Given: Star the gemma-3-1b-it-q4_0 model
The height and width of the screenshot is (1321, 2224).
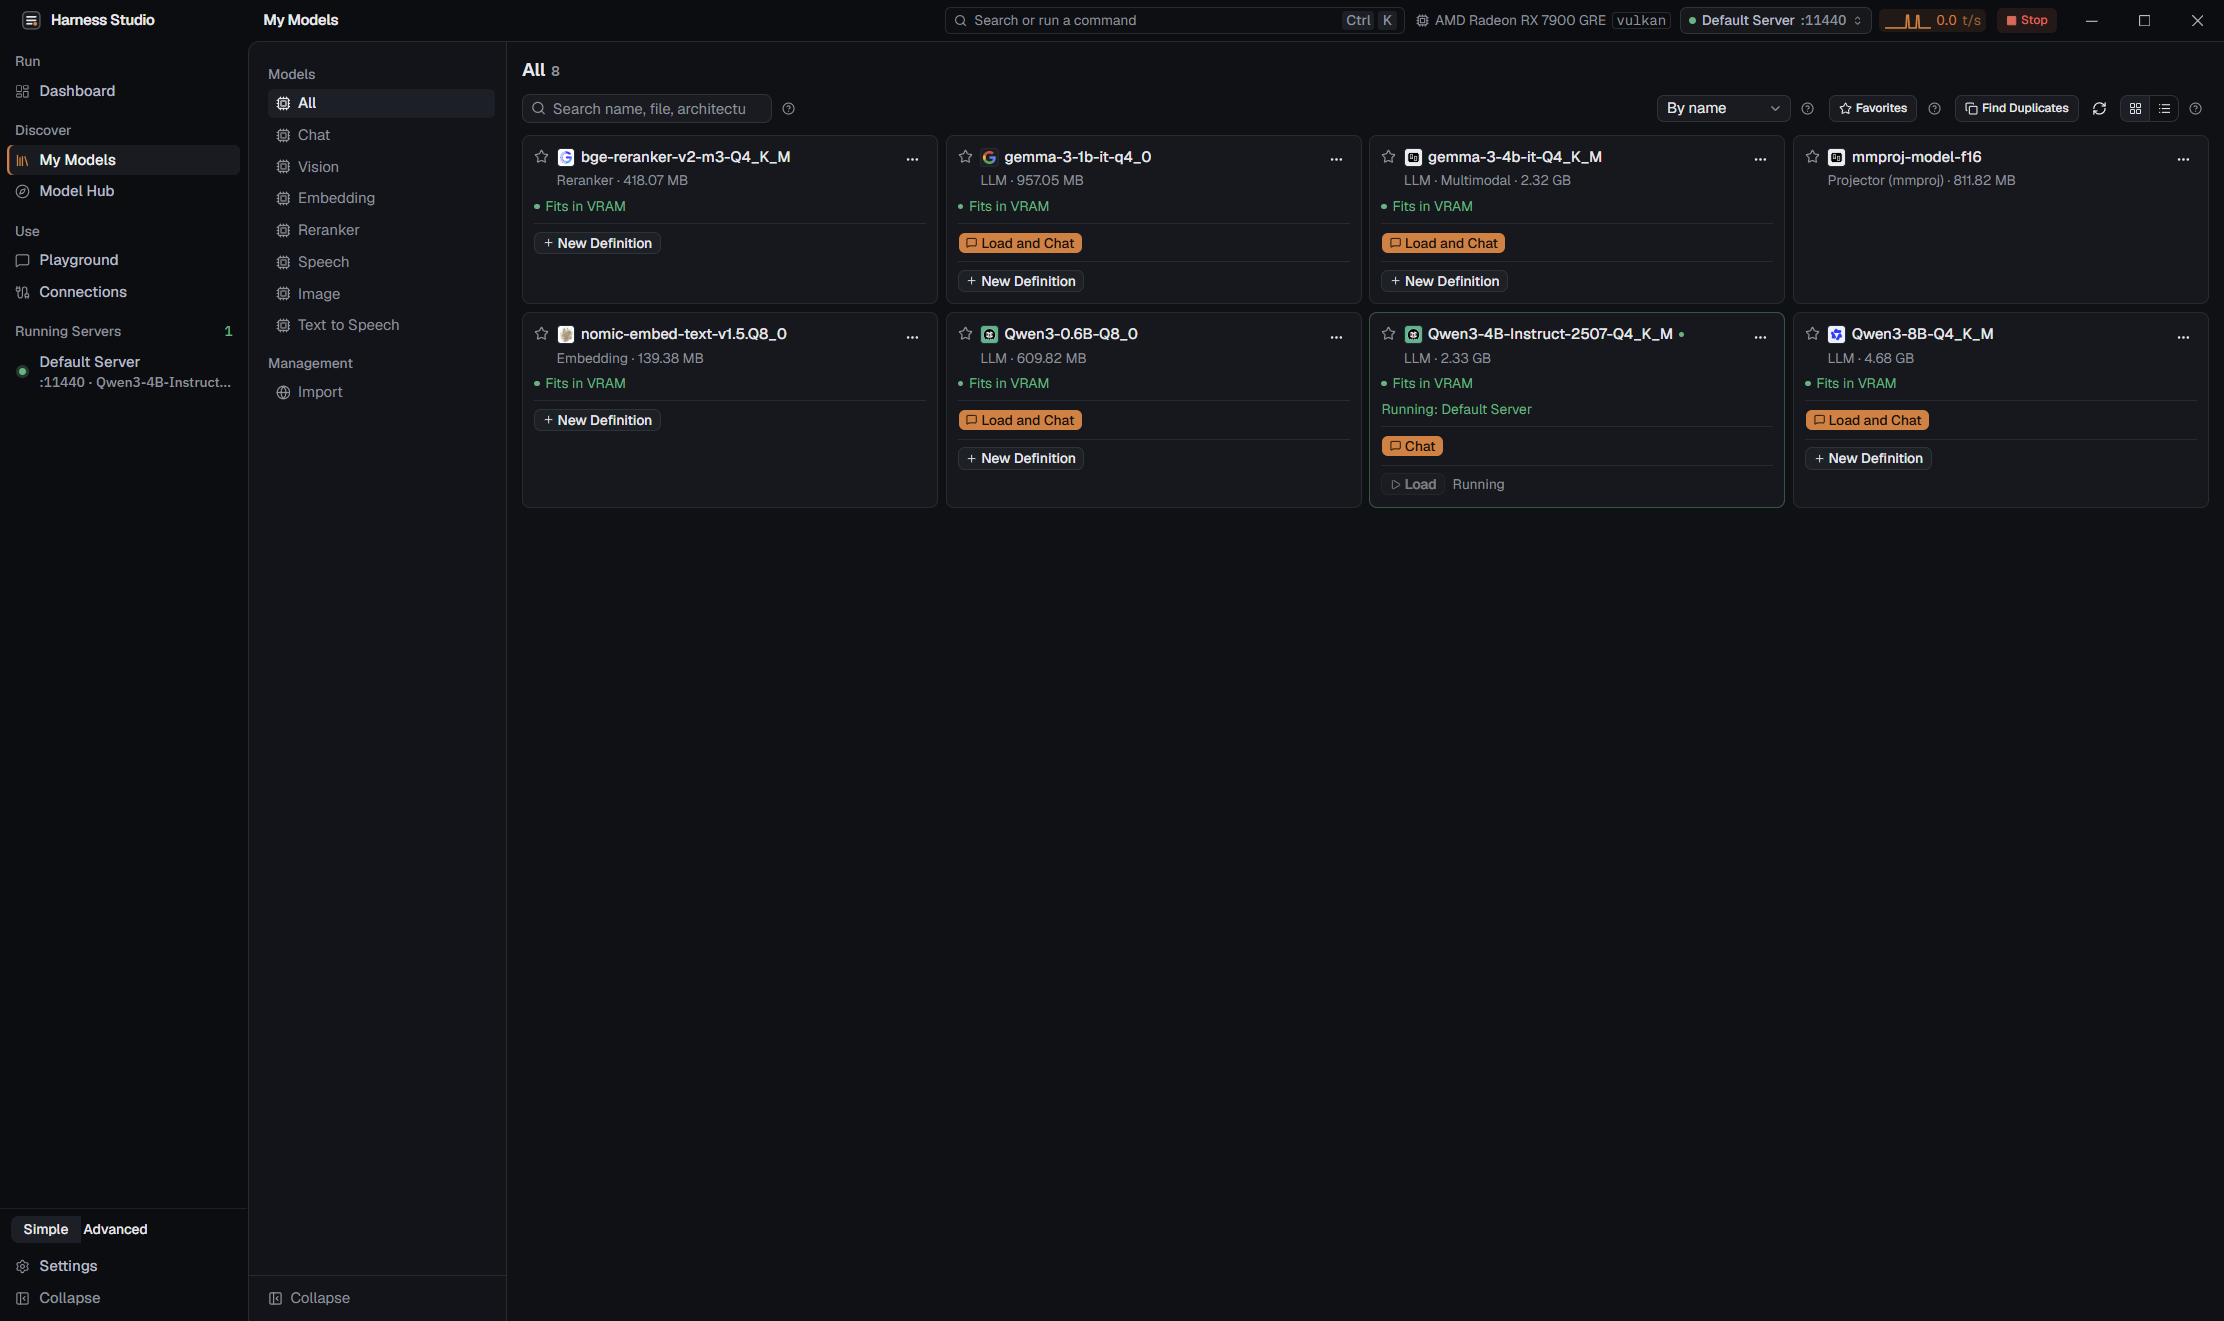Looking at the screenshot, I should (x=965, y=156).
